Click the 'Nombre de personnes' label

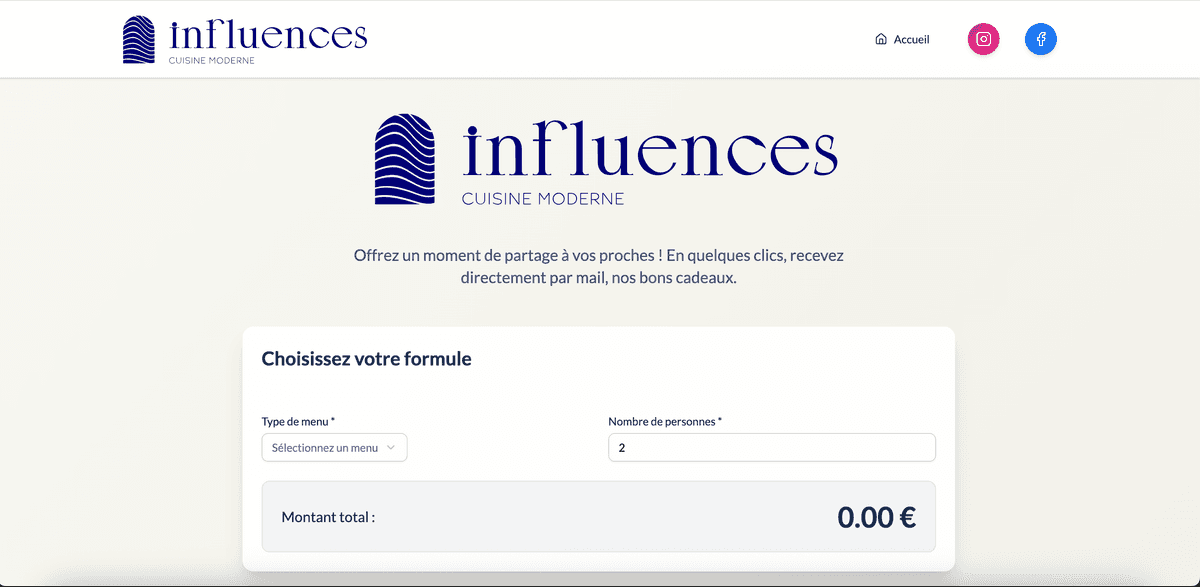[x=664, y=422]
